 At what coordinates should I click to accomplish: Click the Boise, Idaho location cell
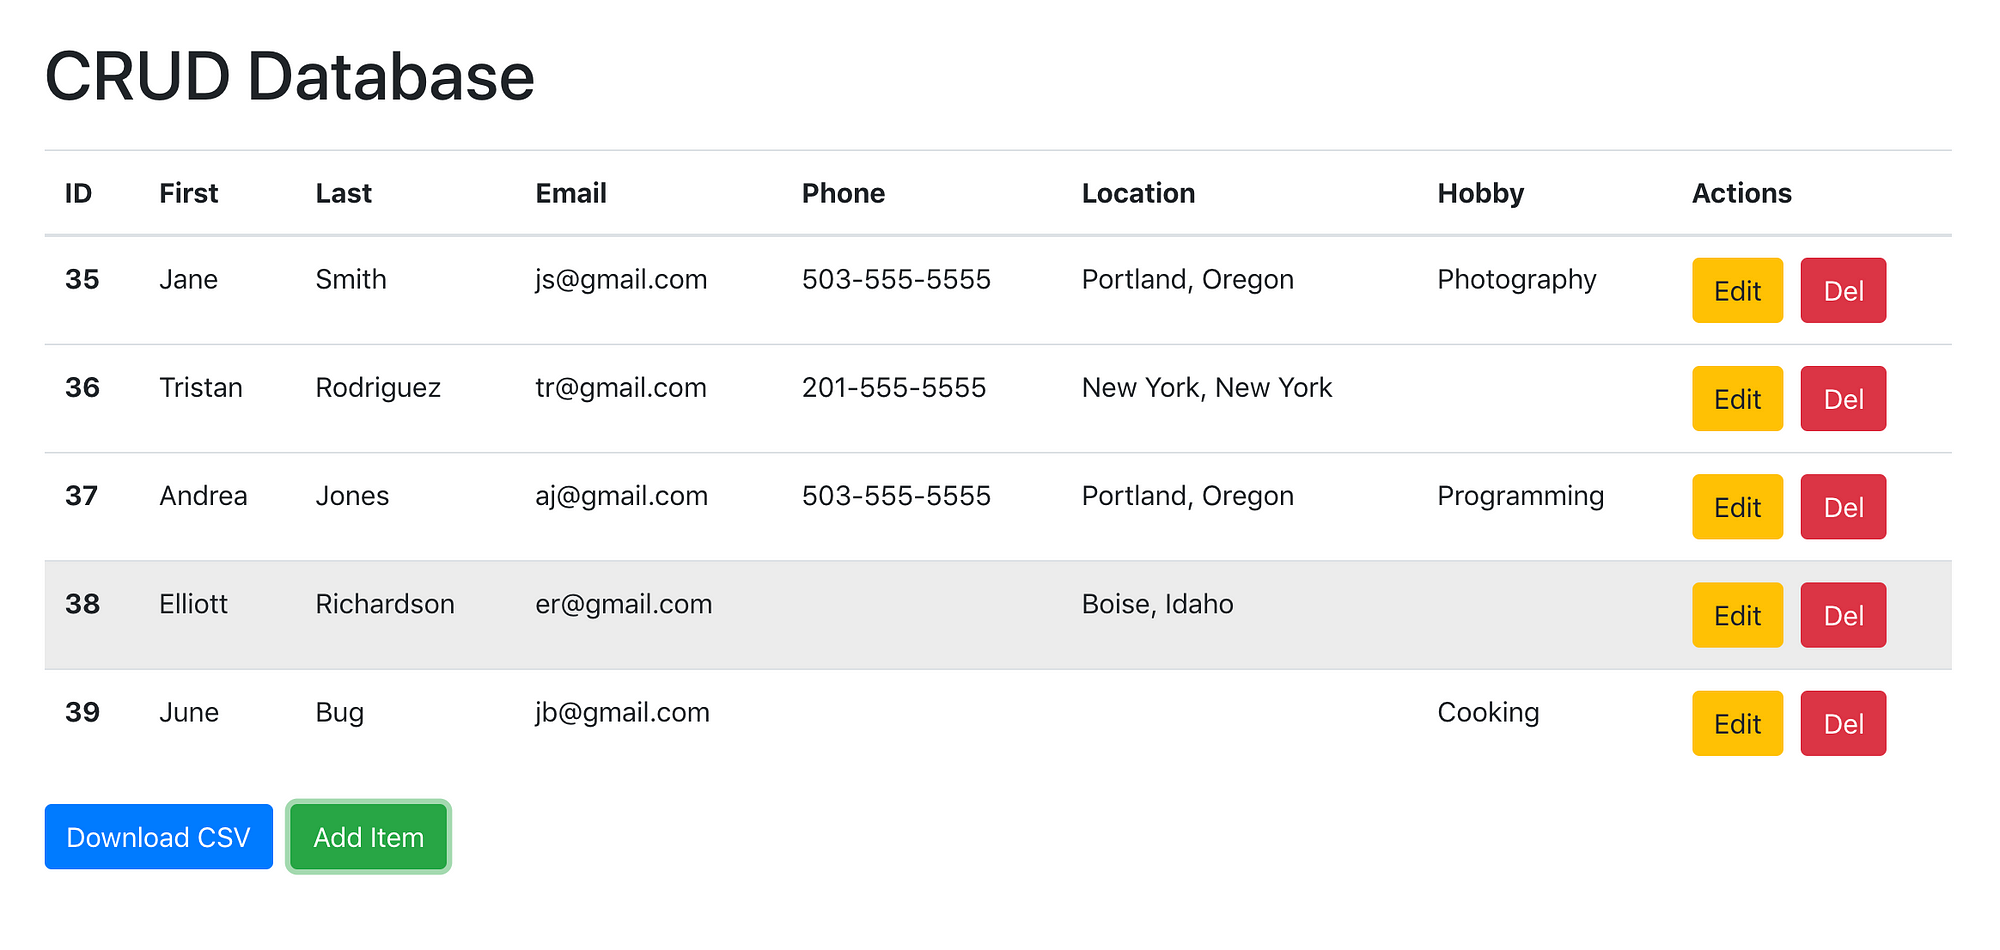(x=1157, y=604)
